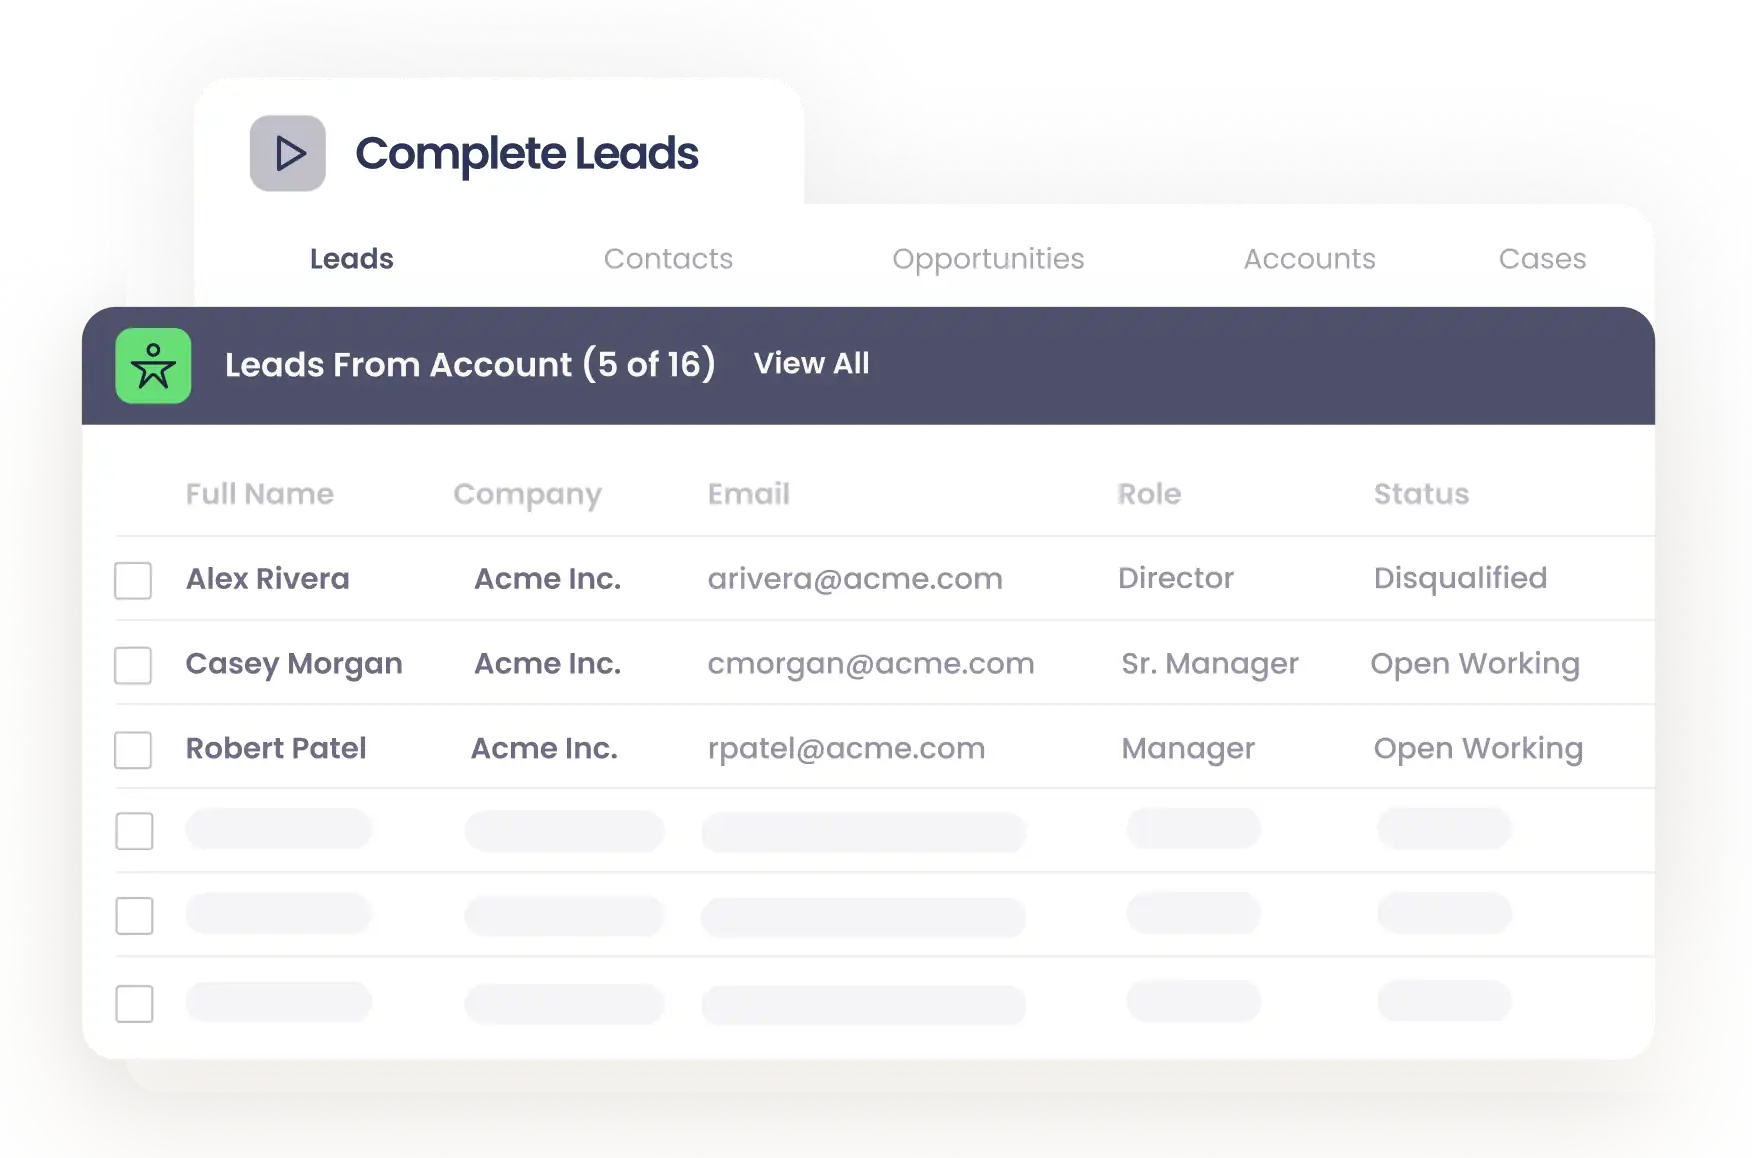Screen dimensions: 1752x1158
Task: Click the play icon beside Complete Leads
Action: [x=288, y=153]
